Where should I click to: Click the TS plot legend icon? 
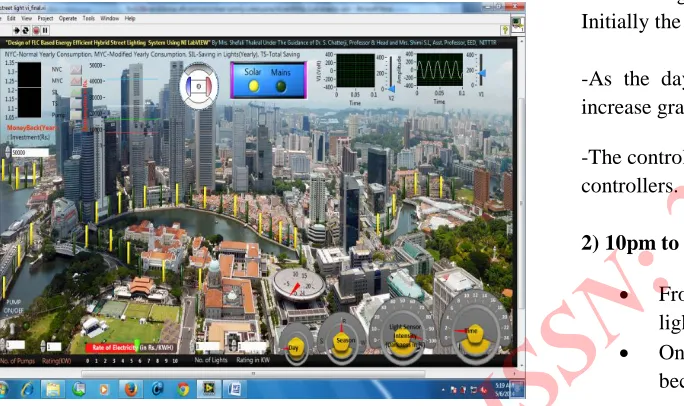click(x=76, y=104)
